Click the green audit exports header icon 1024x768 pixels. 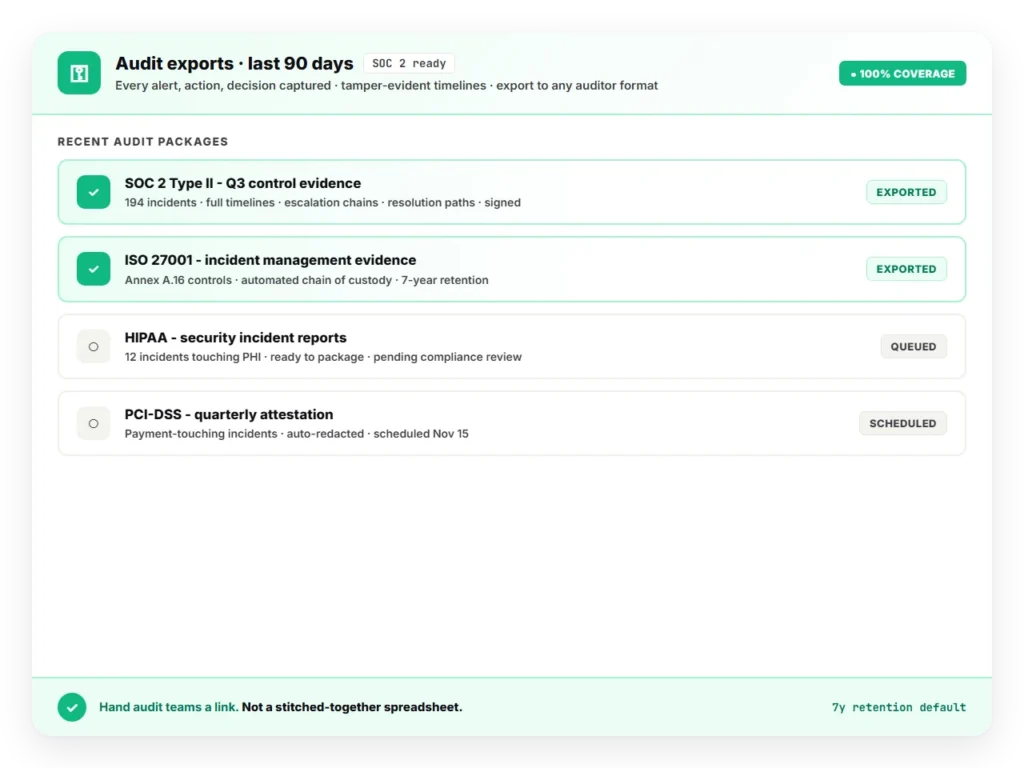pyautogui.click(x=79, y=73)
